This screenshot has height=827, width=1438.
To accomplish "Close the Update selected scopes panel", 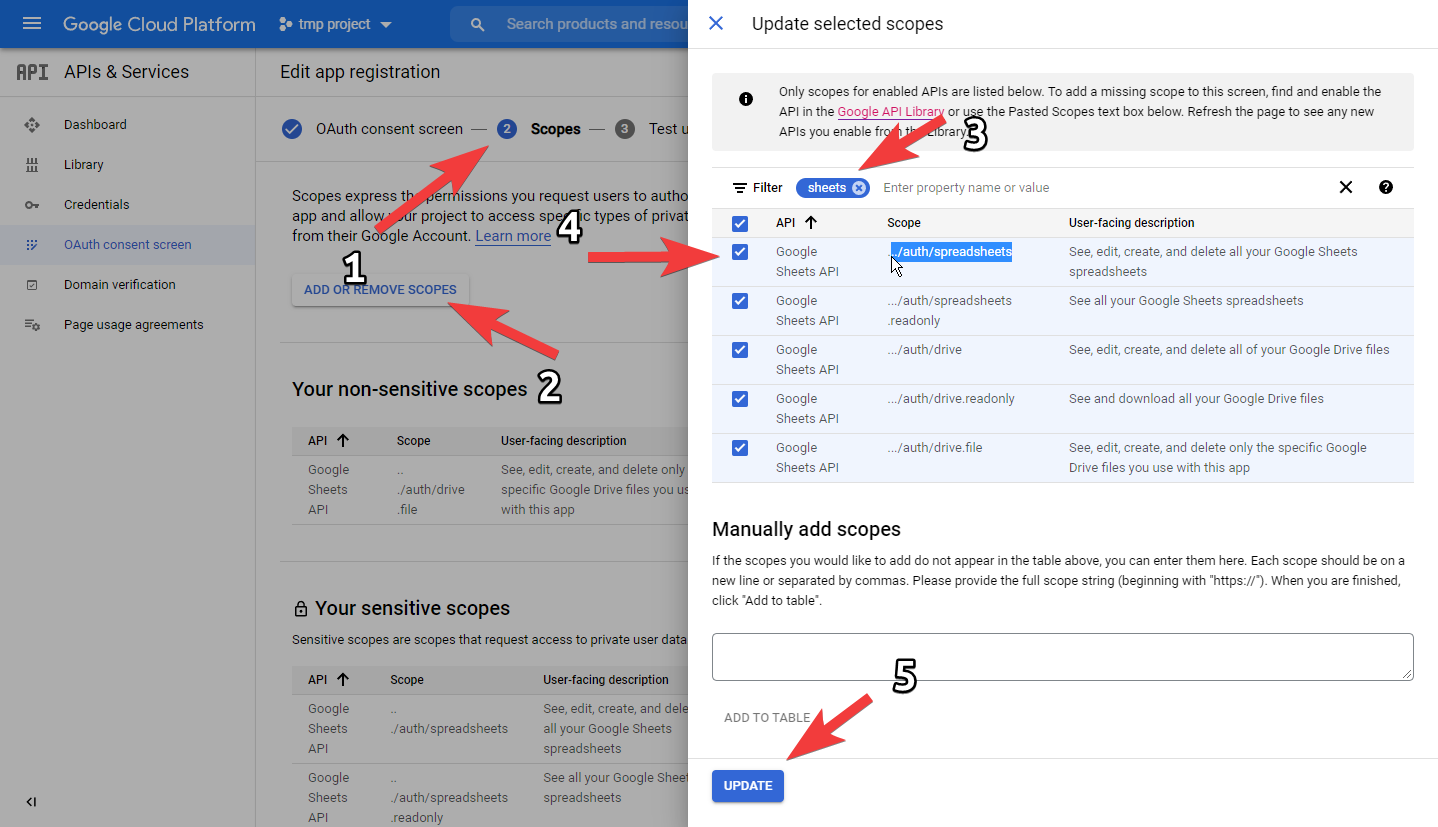I will 716,24.
